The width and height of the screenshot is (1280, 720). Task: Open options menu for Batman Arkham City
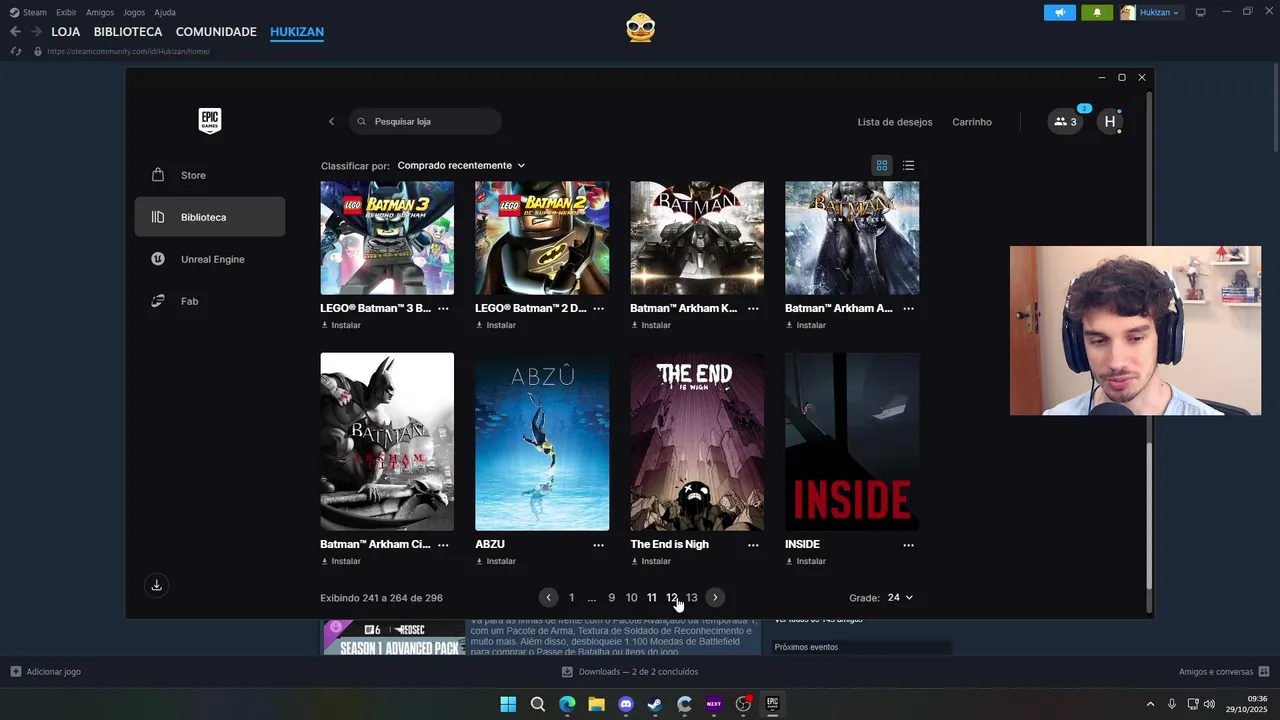coord(443,545)
